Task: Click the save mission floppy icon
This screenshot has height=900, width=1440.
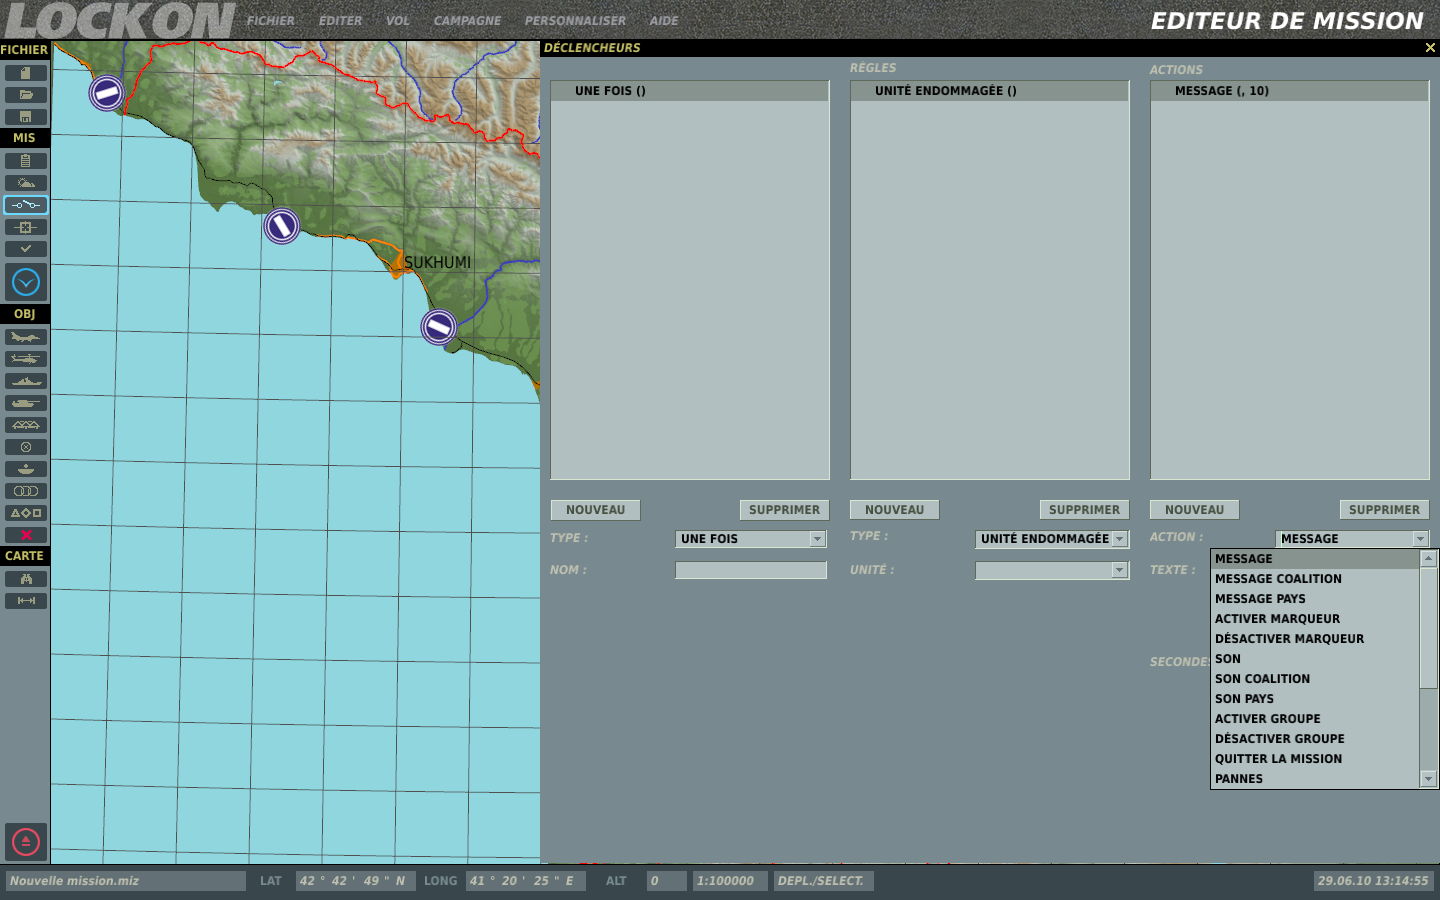Action: coord(26,117)
